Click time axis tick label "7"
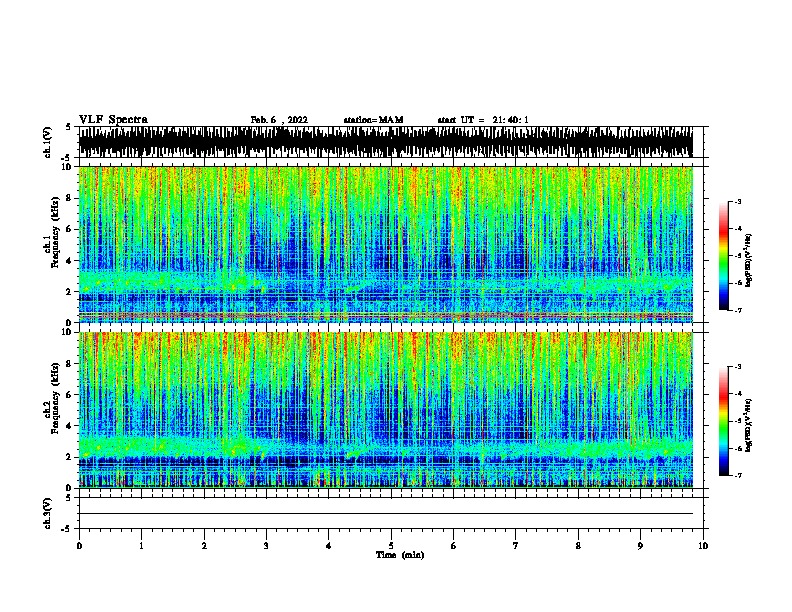792x612 pixels. tap(516, 546)
